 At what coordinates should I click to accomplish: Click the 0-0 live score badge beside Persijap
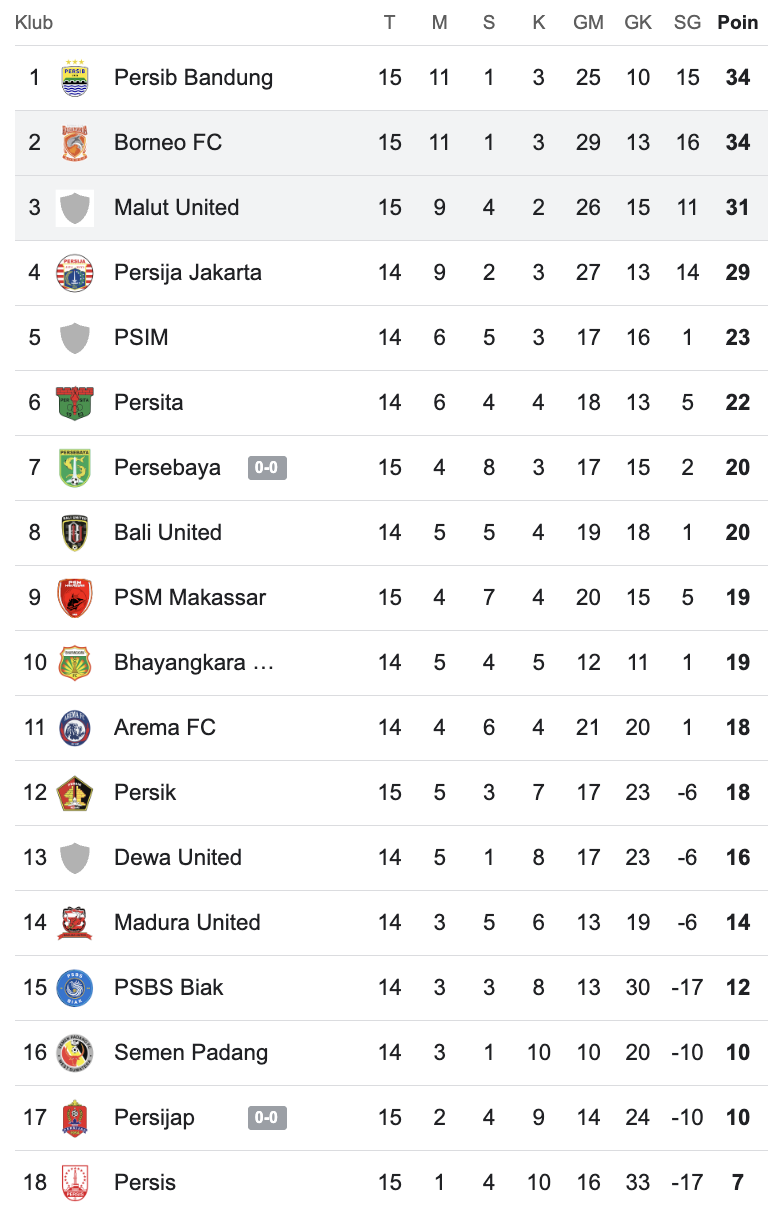(267, 1117)
